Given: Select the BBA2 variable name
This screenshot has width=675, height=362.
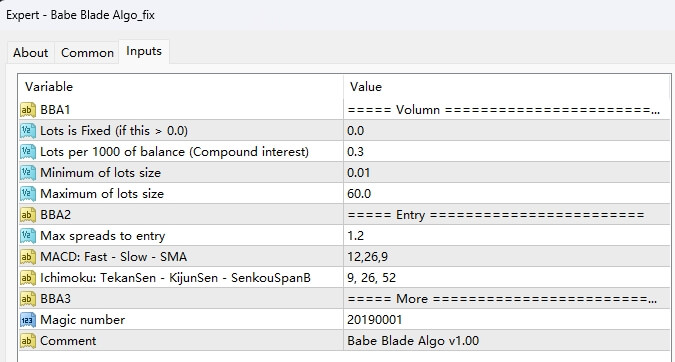Looking at the screenshot, I should pyautogui.click(x=55, y=215).
